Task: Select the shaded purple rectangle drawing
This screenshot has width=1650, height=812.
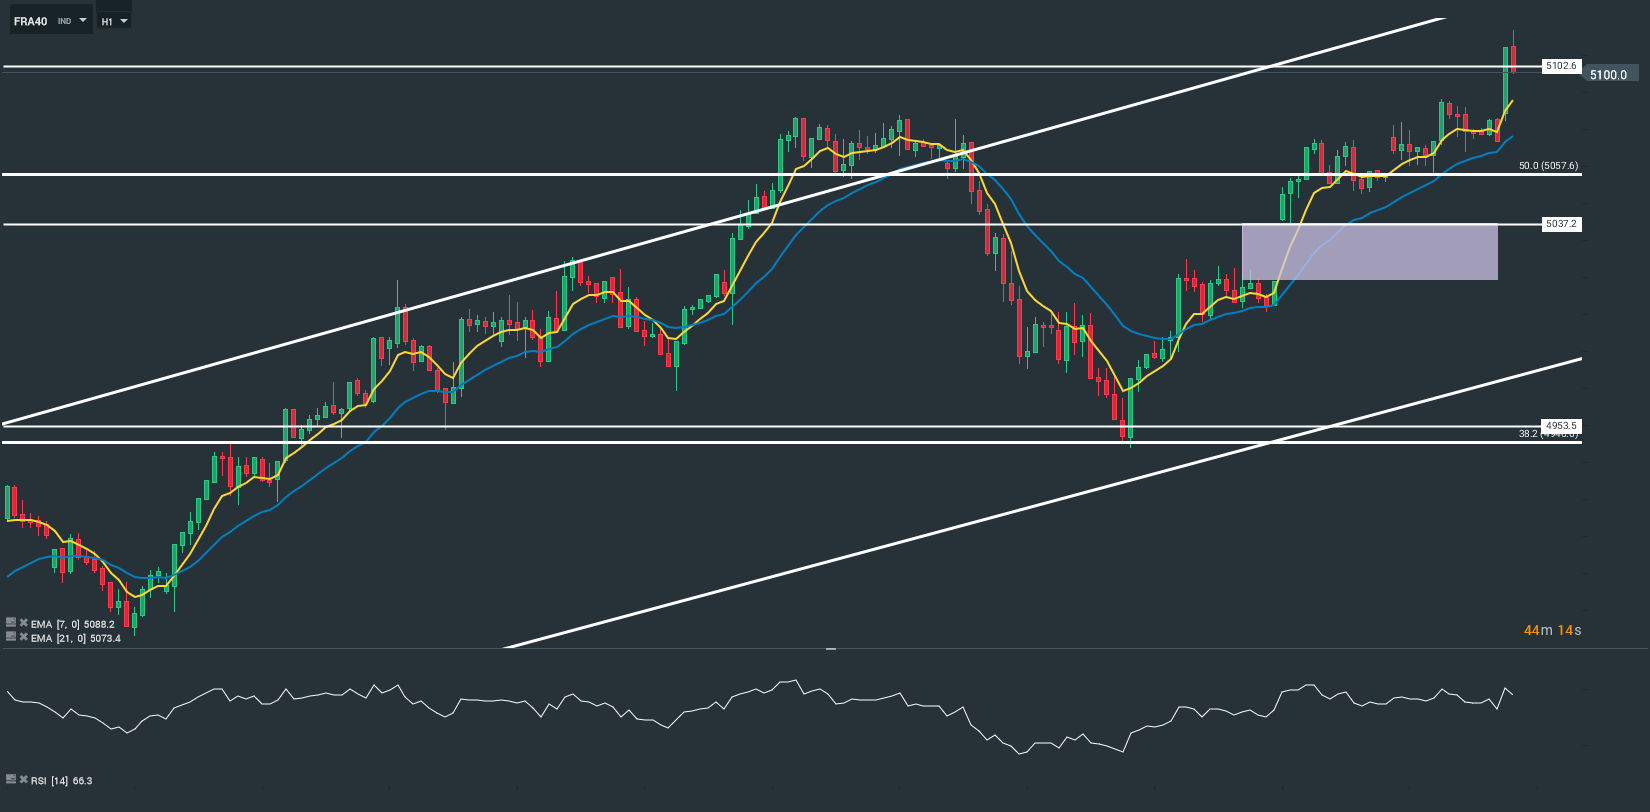Action: click(1369, 252)
